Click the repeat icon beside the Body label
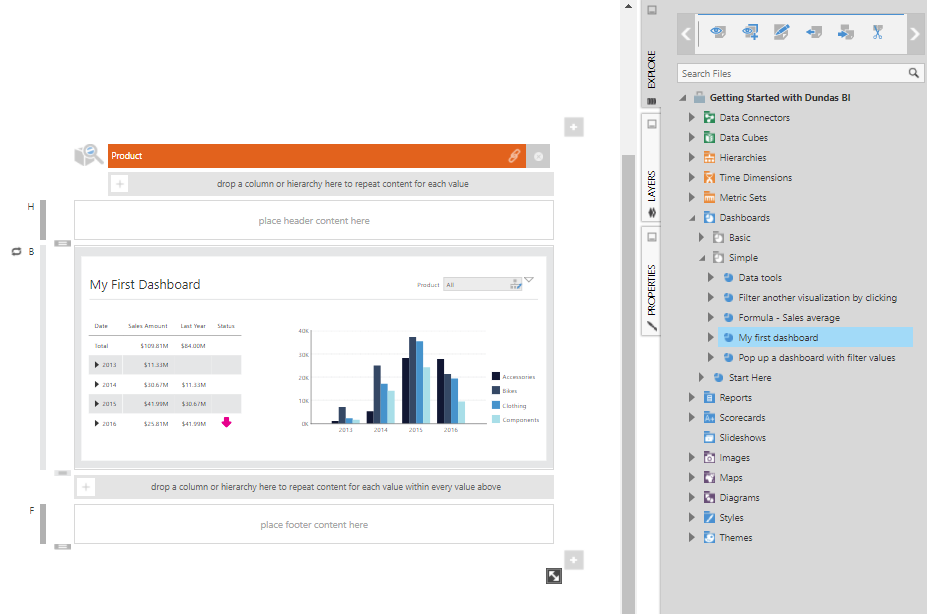Screen dimensions: 927x614 [14, 252]
